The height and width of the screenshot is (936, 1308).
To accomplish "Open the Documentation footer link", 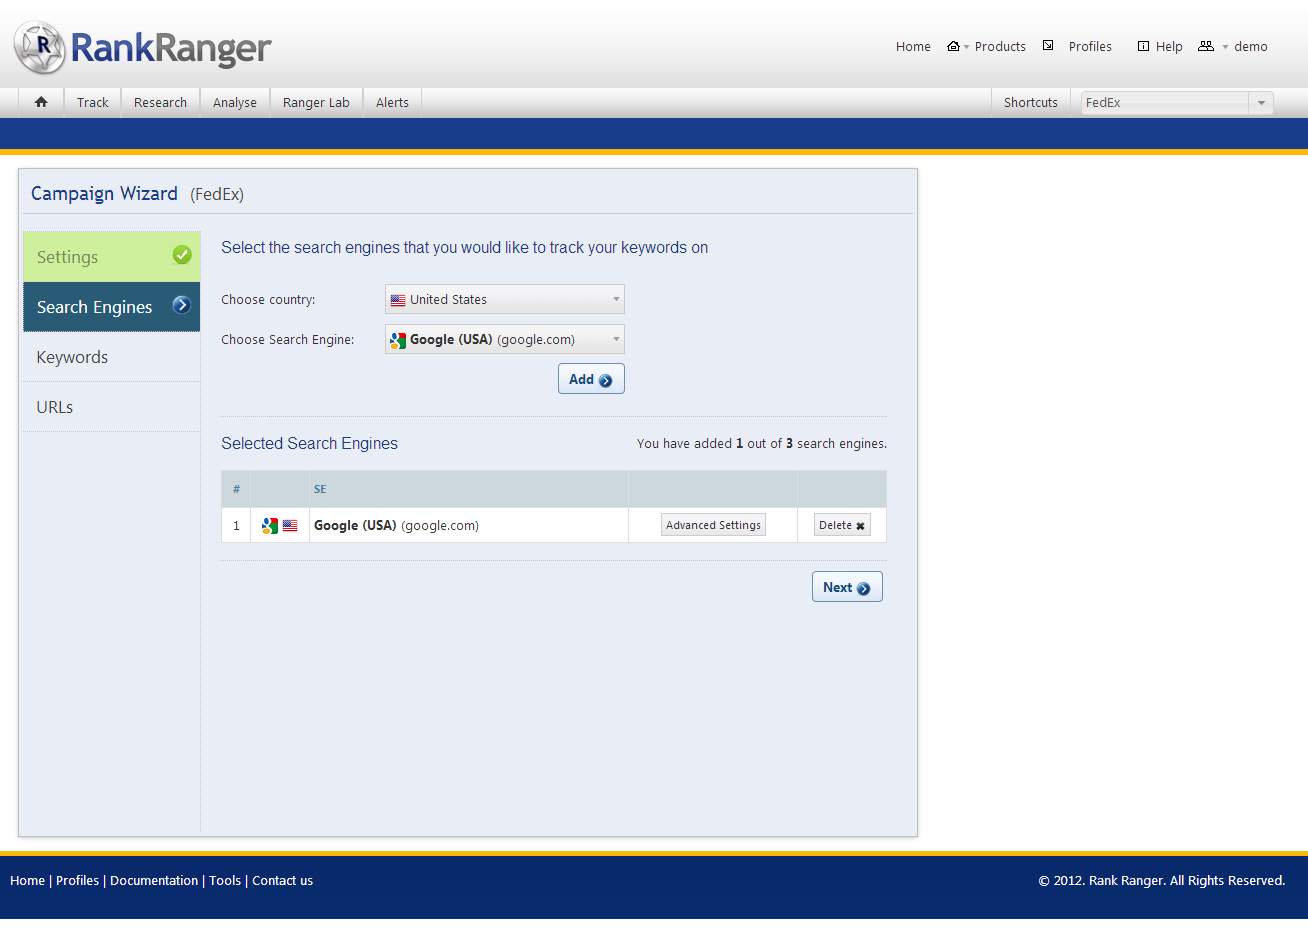I will pos(154,880).
